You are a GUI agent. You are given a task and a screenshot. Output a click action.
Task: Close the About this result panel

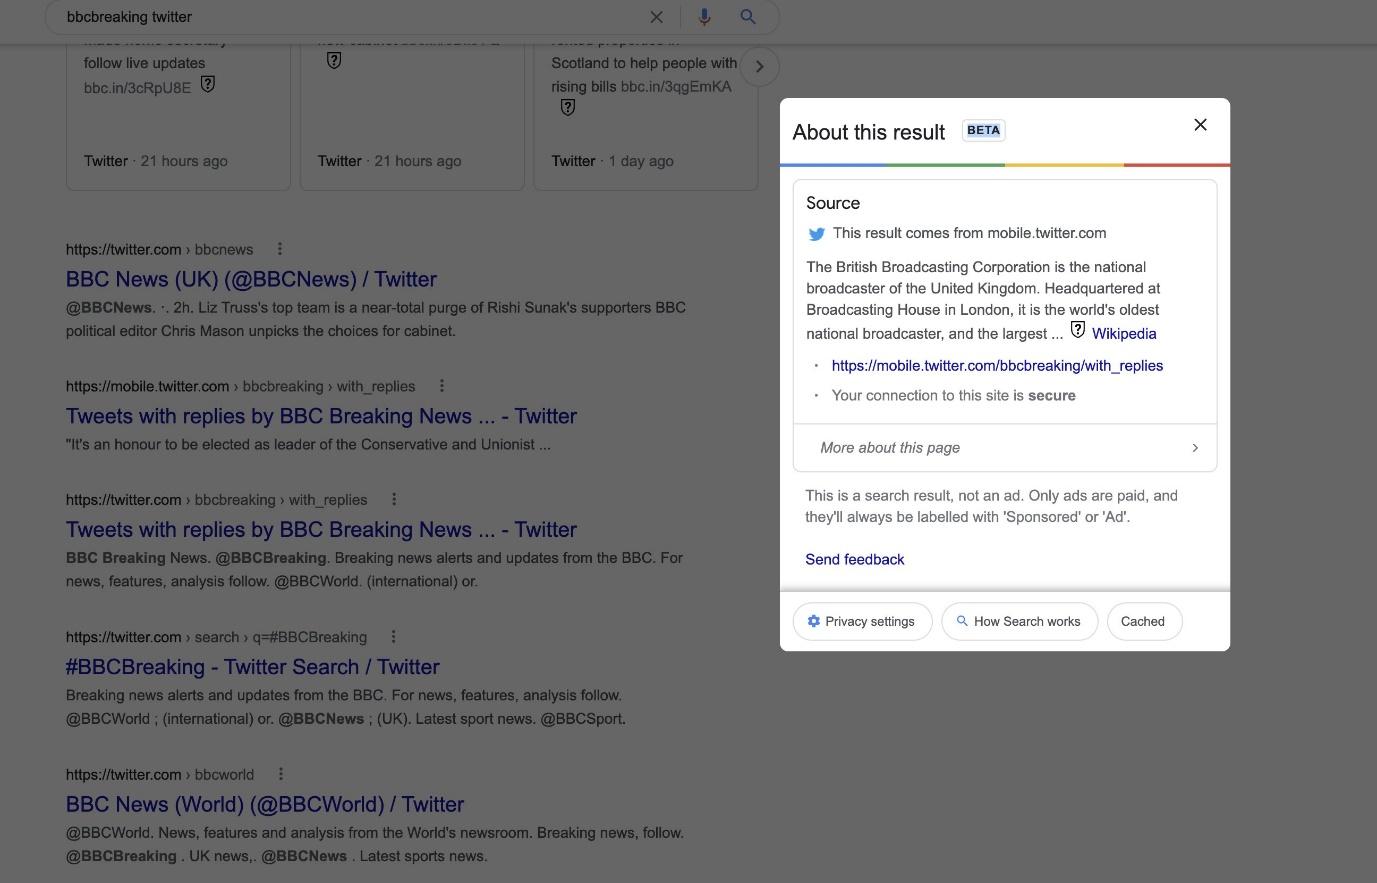click(1201, 125)
